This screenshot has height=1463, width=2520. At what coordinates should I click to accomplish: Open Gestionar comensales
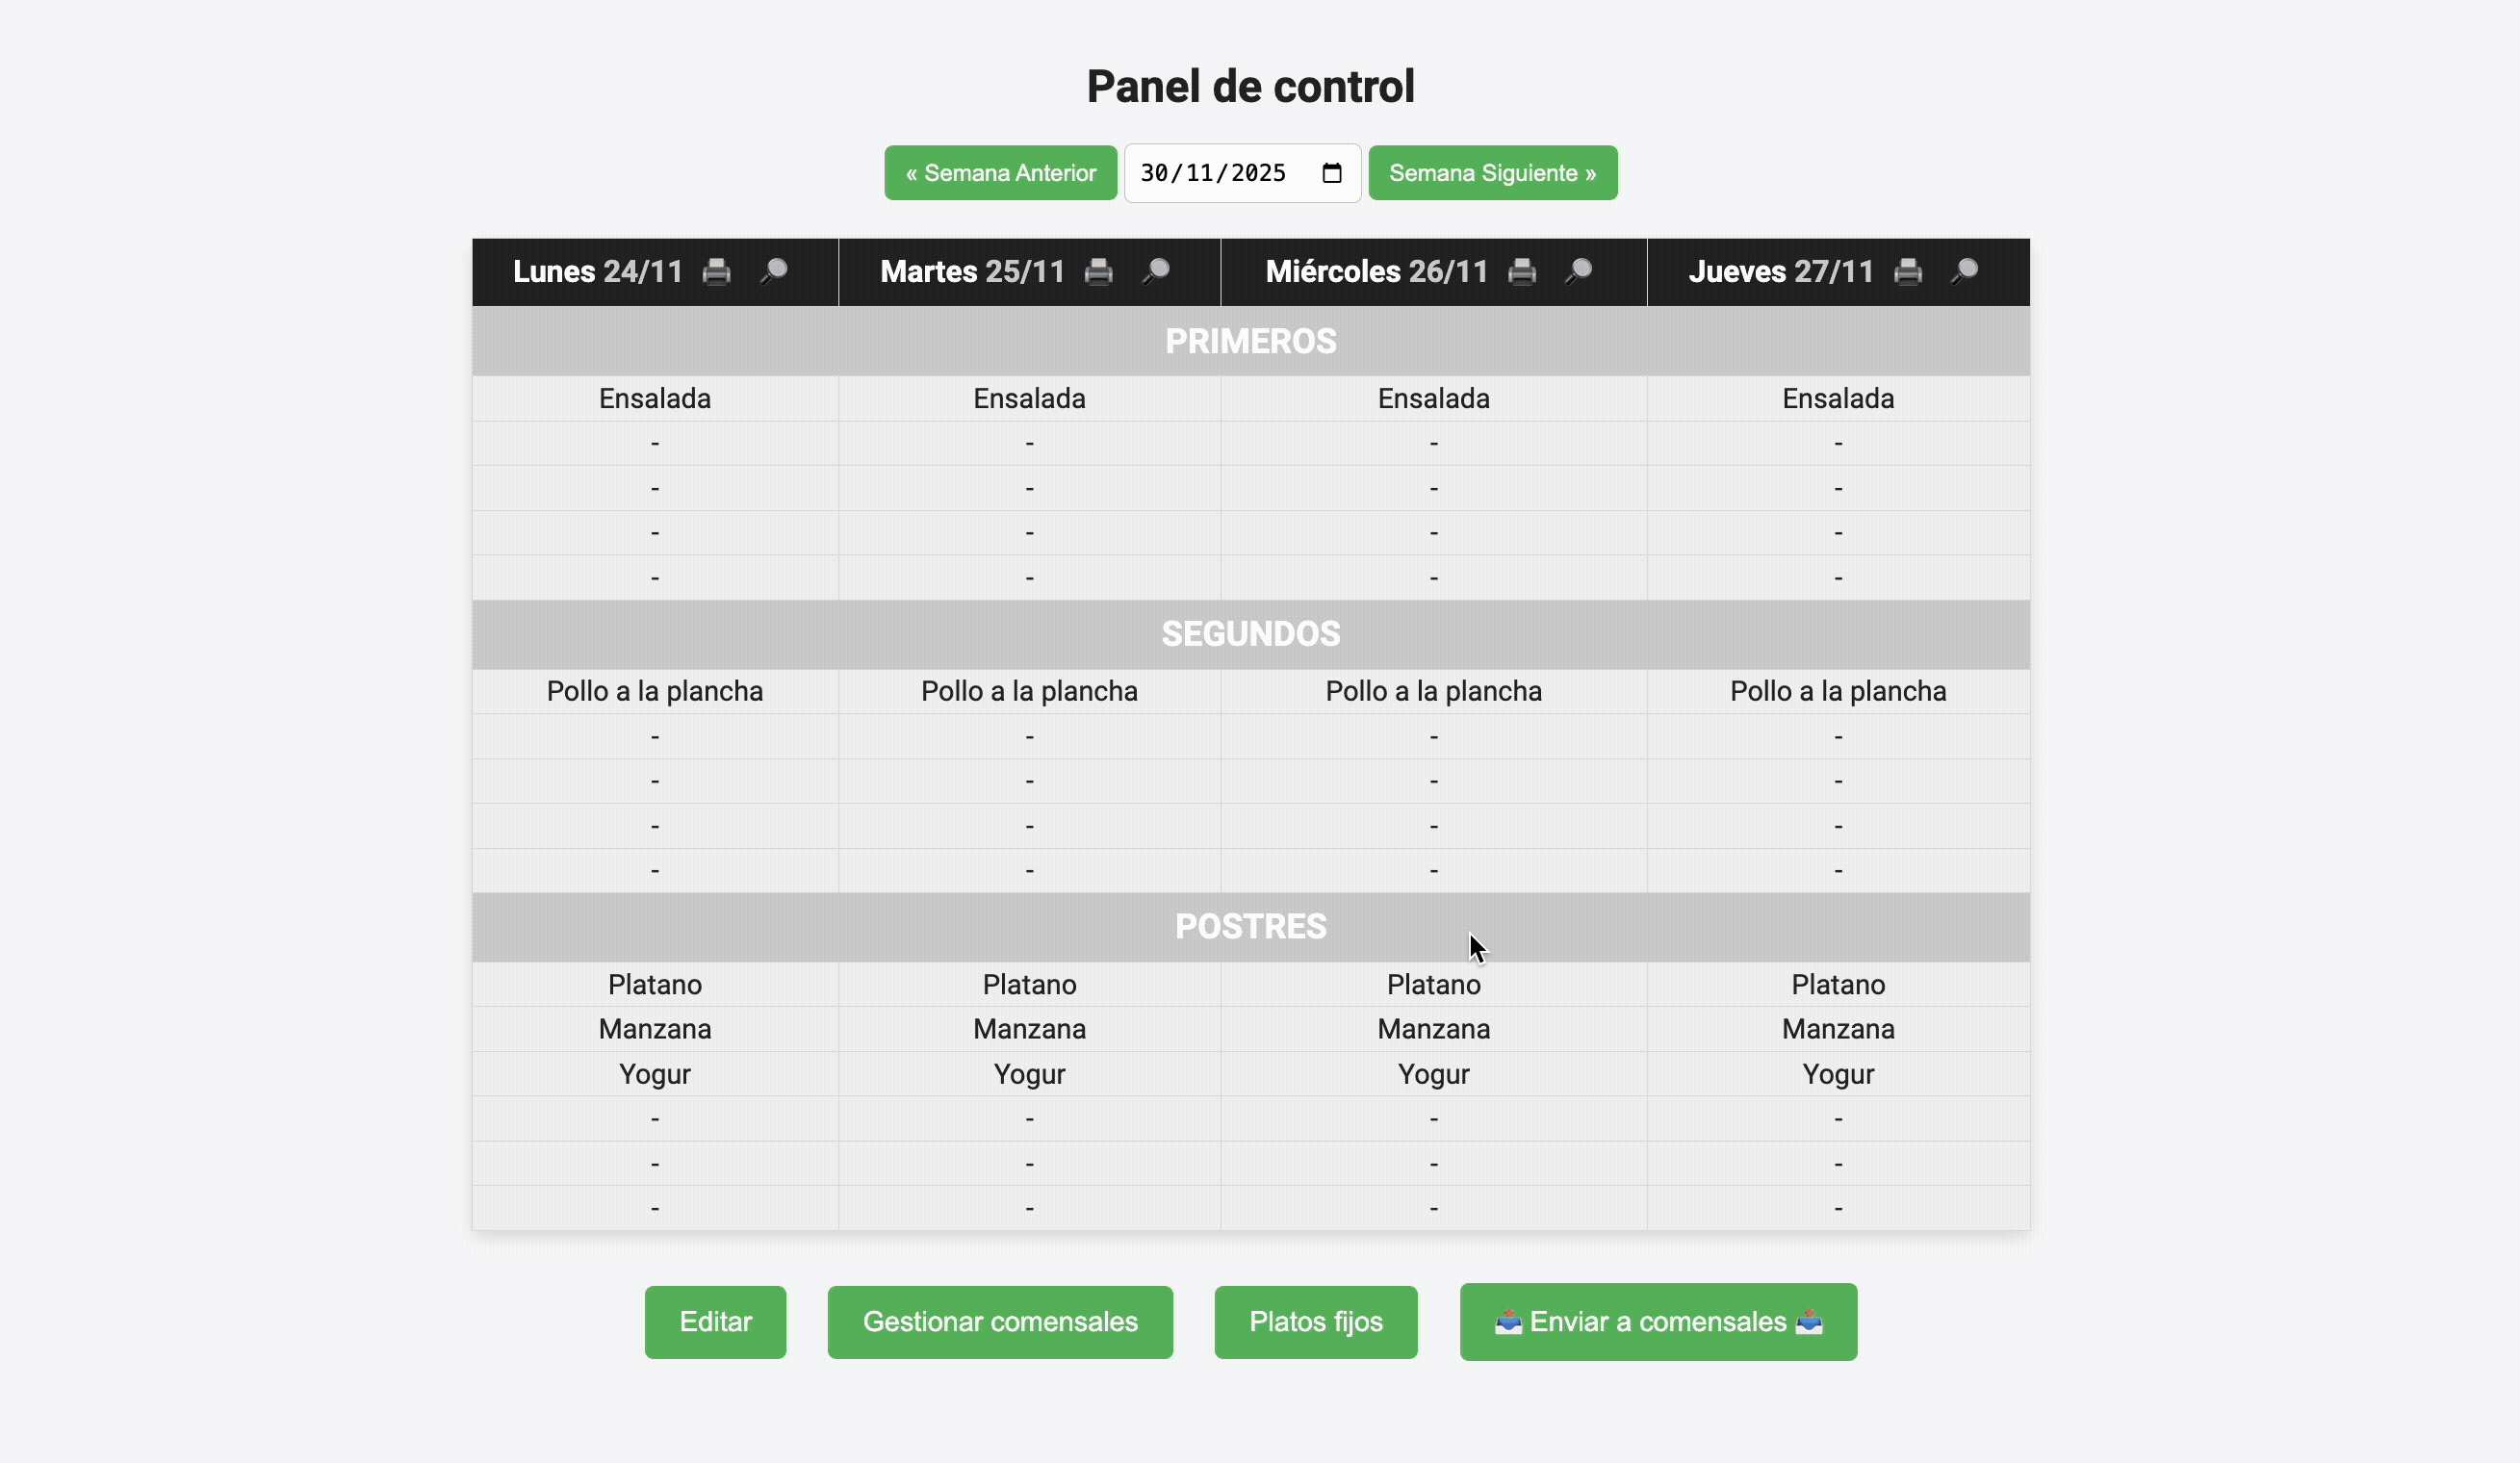1000,1322
